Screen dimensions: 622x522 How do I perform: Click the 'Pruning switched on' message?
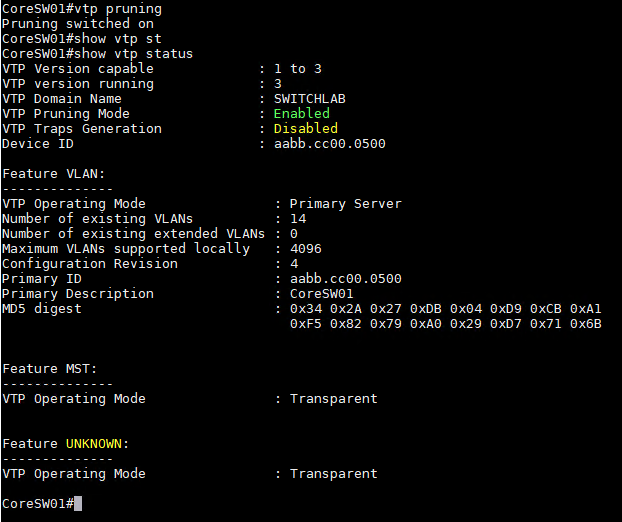78,24
